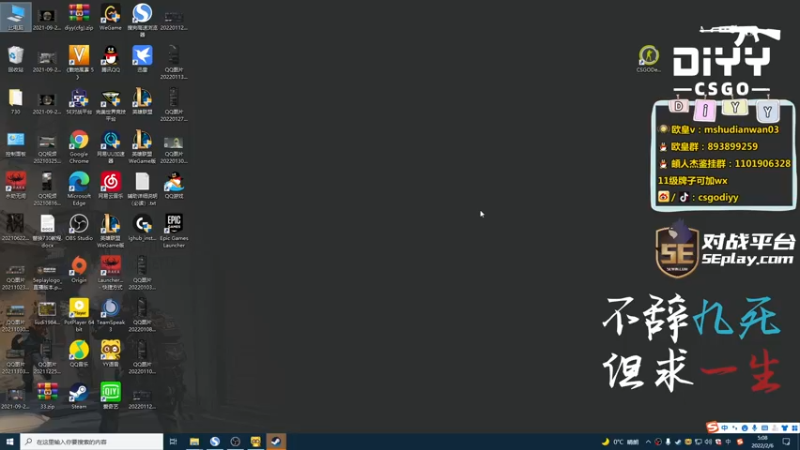
Task: Launch OBS Studio from desktop
Action: point(79,228)
